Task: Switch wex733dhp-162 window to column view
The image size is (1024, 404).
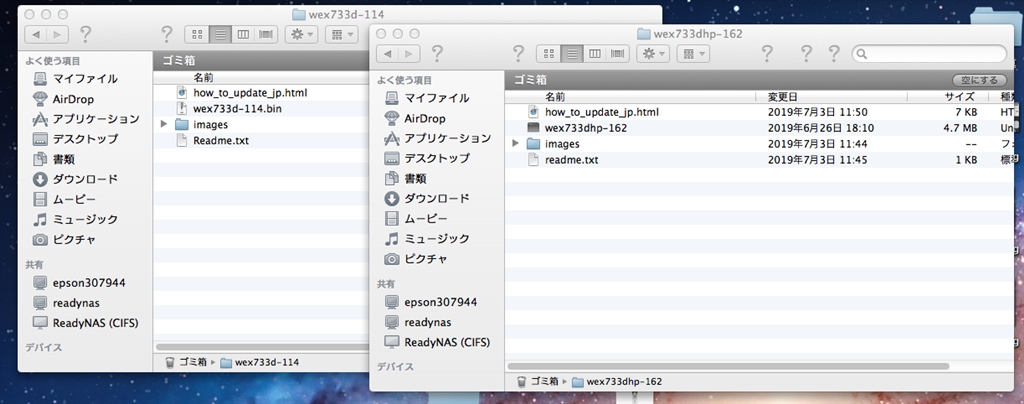Action: [x=594, y=54]
